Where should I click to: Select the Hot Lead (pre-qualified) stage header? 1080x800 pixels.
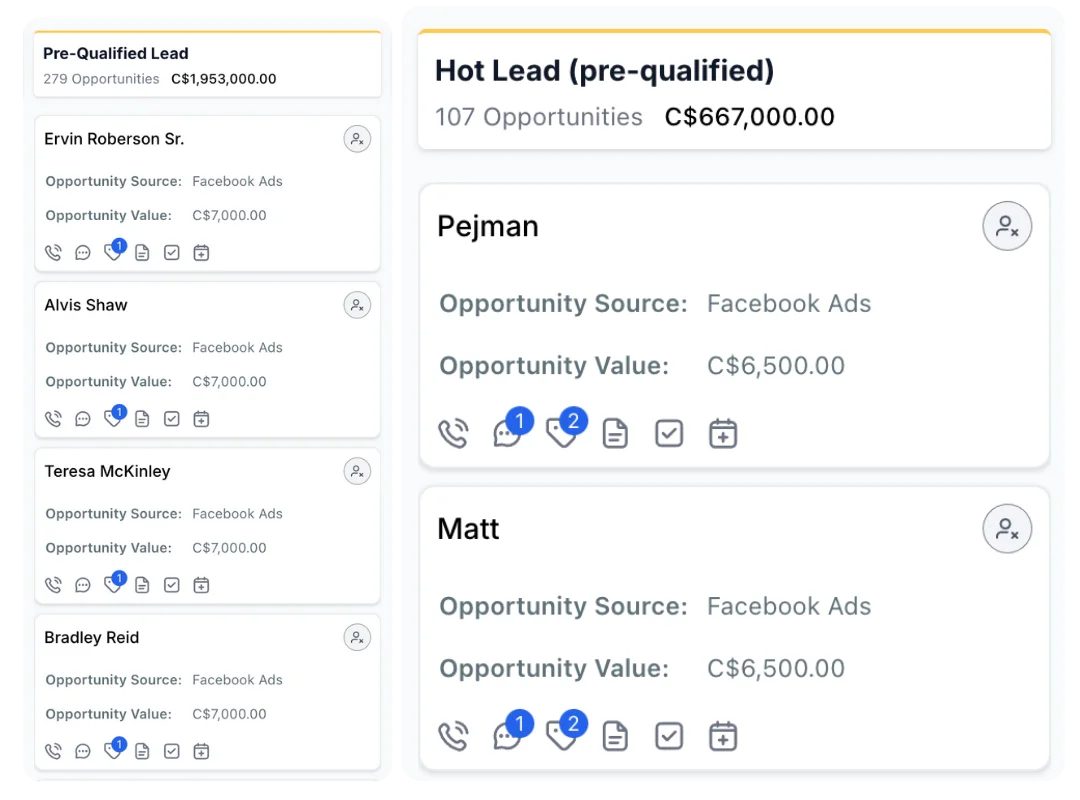point(604,71)
